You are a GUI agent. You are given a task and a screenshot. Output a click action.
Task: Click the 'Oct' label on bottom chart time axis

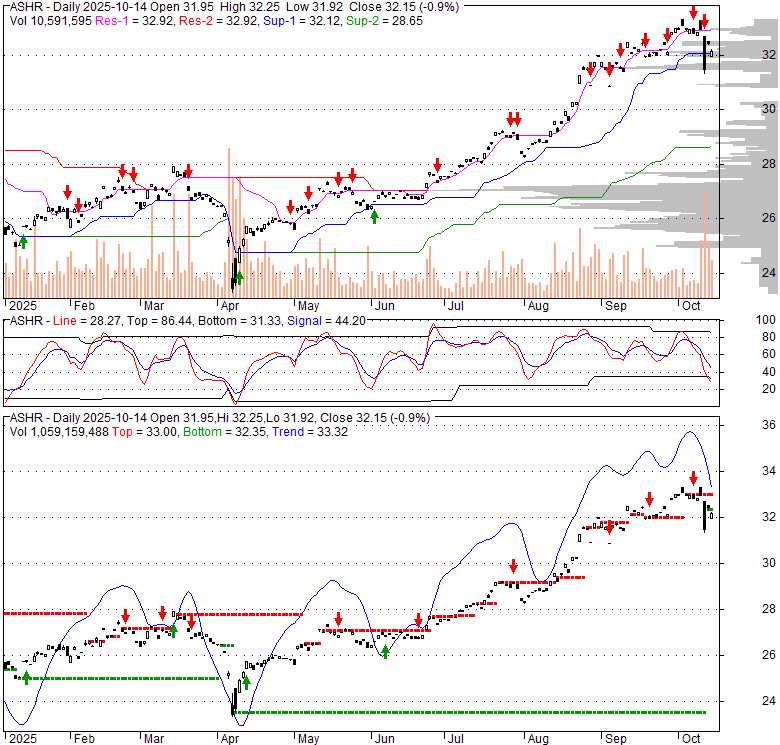click(x=691, y=739)
